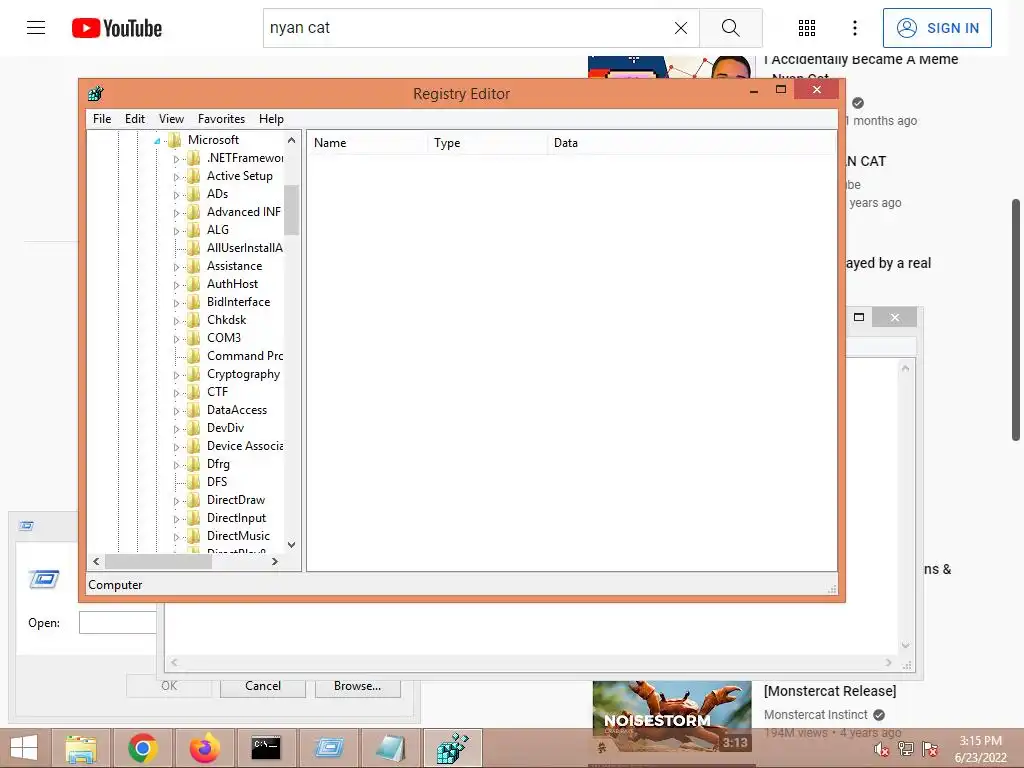Select the BidInterface key
1024x768 pixels.
point(238,302)
